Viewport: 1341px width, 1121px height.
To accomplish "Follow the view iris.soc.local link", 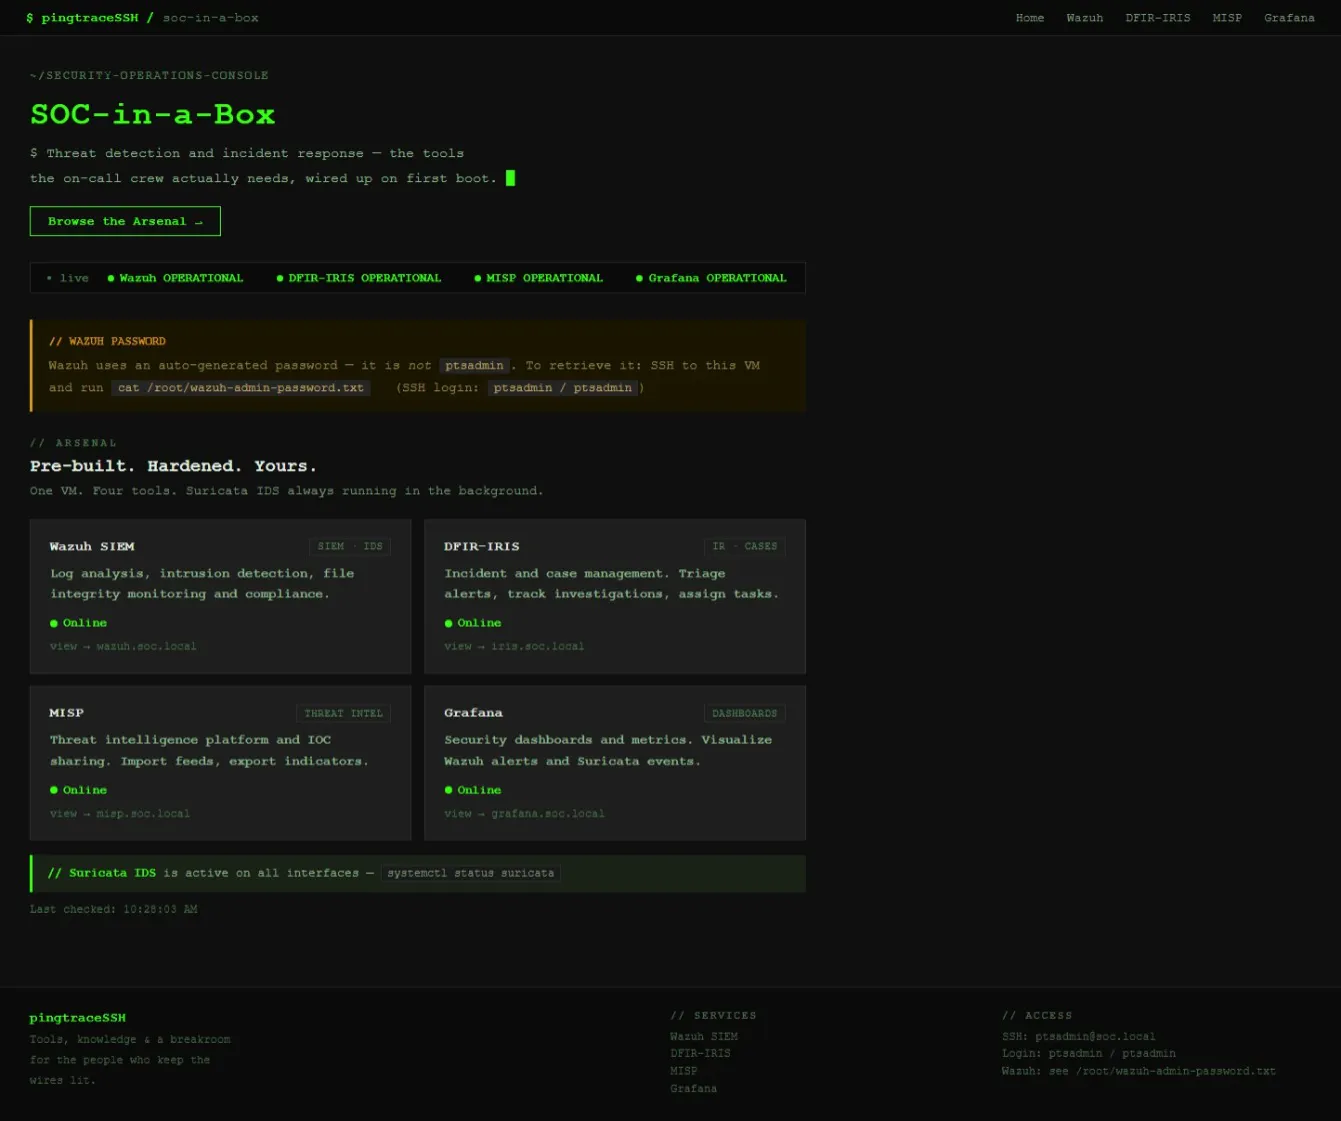I will tap(514, 646).
